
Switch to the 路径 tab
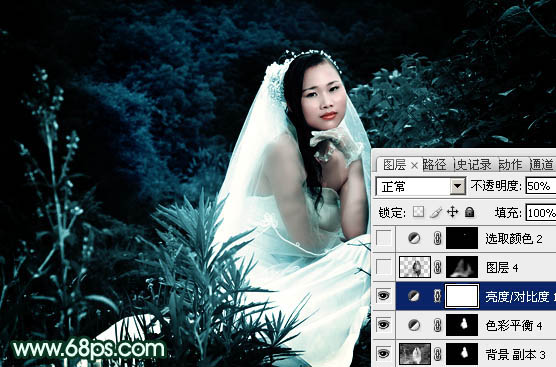click(435, 165)
